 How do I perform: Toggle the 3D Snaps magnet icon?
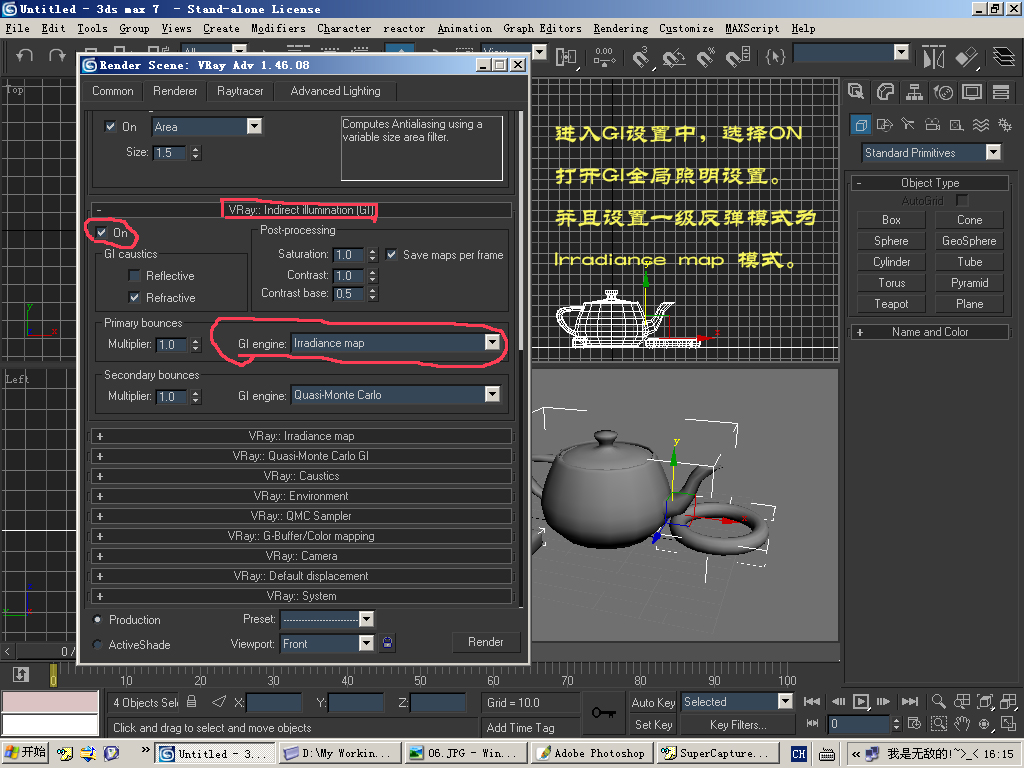tap(641, 57)
